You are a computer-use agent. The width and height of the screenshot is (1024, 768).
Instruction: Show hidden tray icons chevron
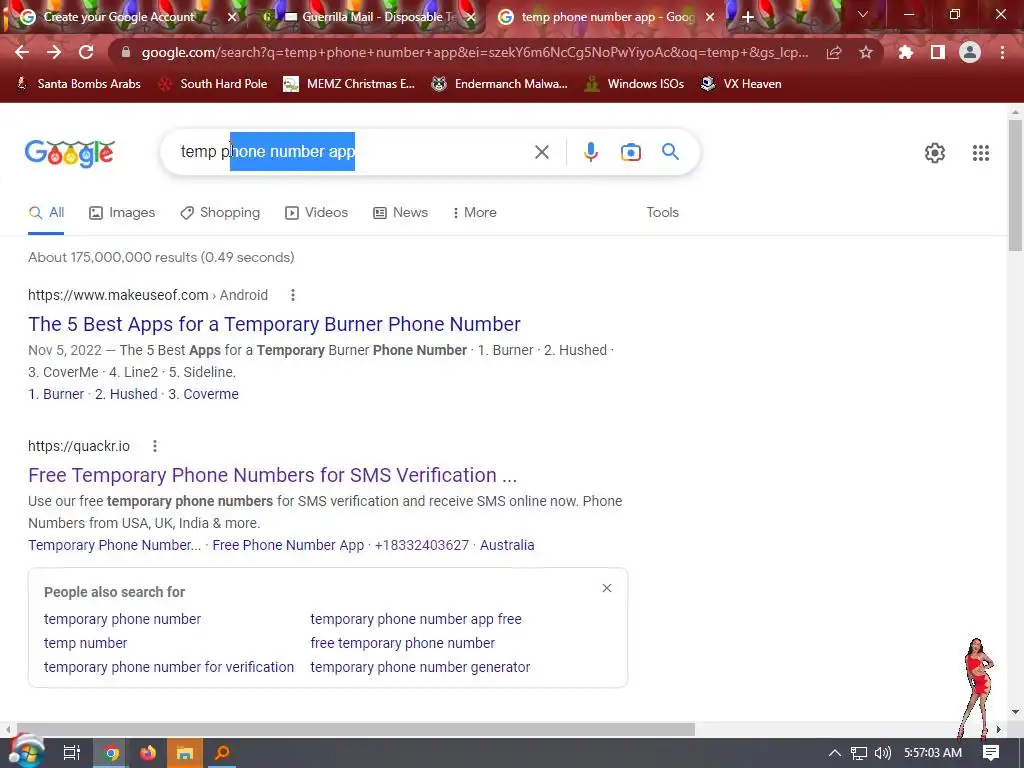point(835,753)
